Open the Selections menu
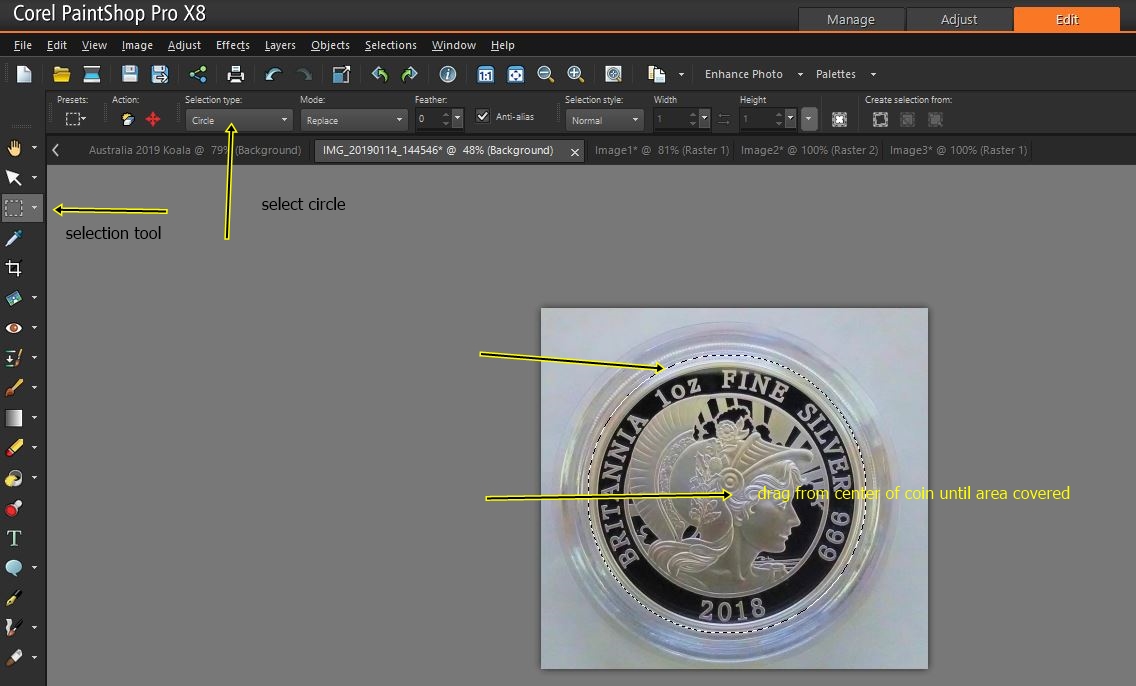The width and height of the screenshot is (1136, 686). coord(390,45)
